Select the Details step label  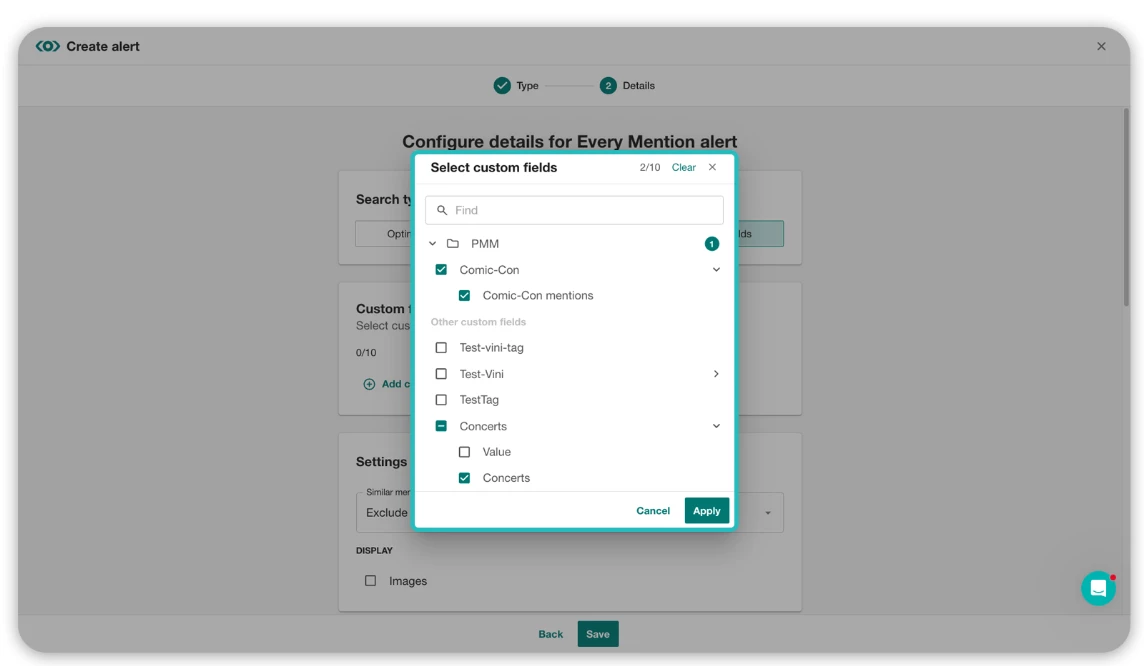coord(638,85)
